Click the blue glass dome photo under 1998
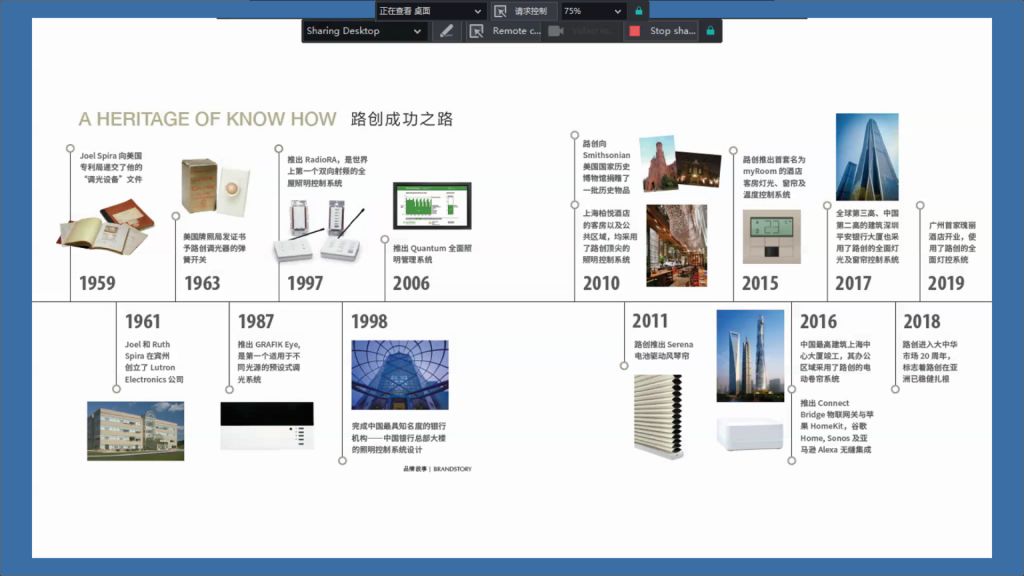1024x576 pixels. pyautogui.click(x=400, y=375)
